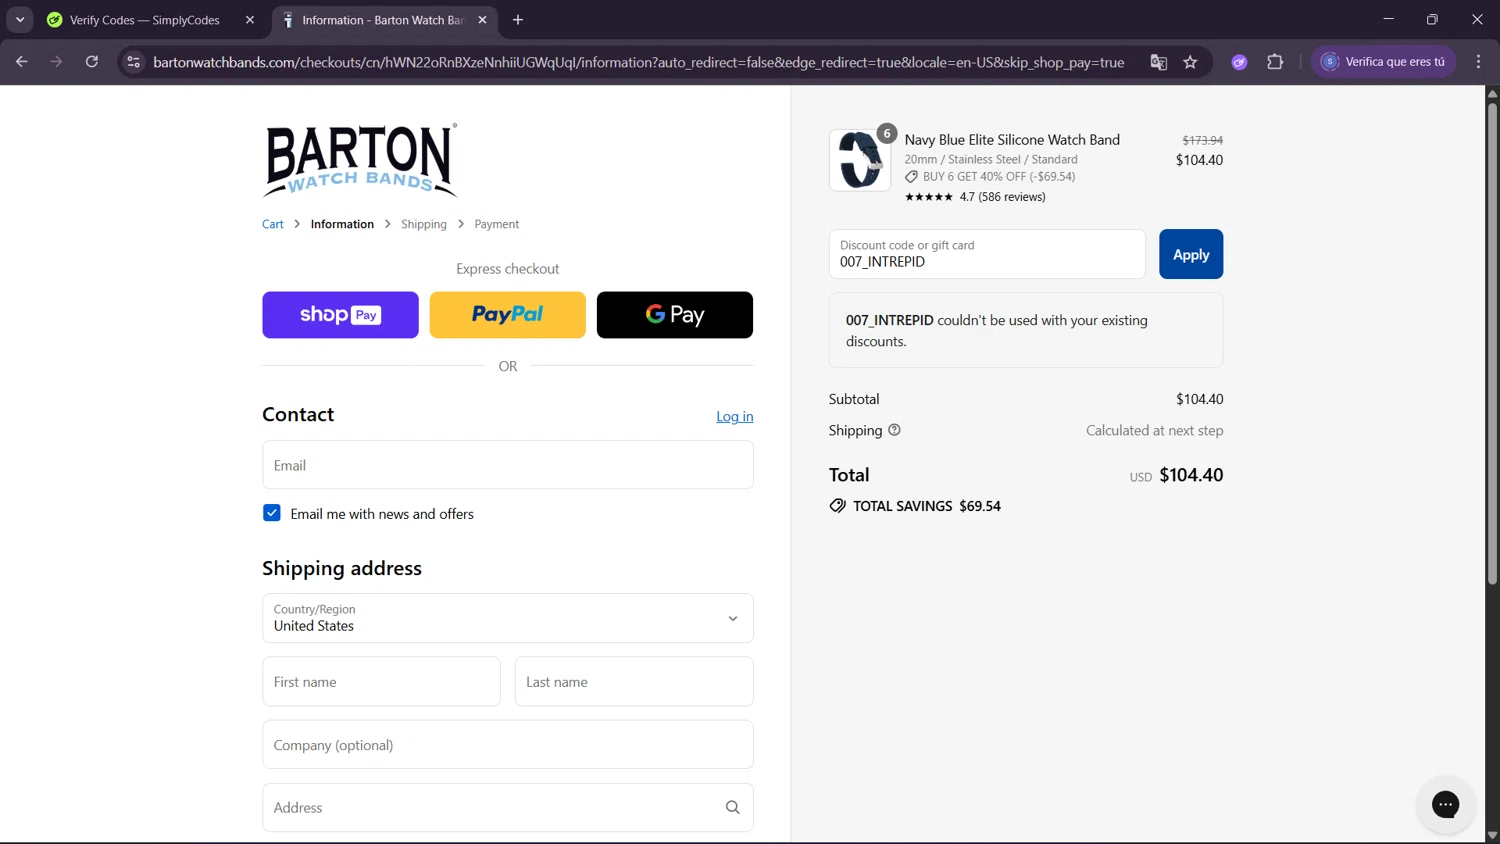Click the translate page icon
The width and height of the screenshot is (1500, 844).
point(1159,62)
